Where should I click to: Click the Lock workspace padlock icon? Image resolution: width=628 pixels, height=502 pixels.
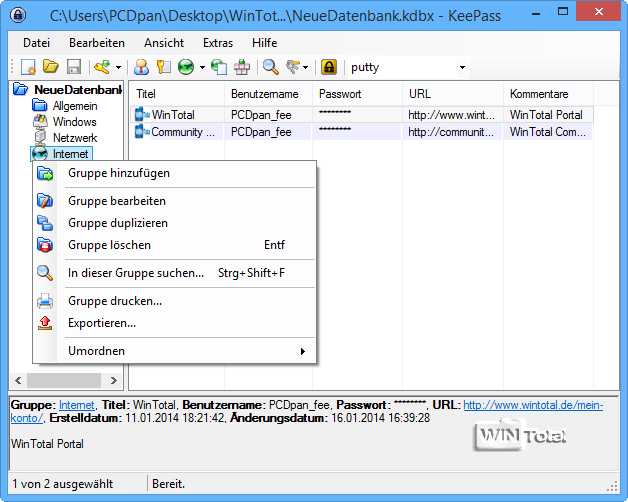[x=329, y=67]
